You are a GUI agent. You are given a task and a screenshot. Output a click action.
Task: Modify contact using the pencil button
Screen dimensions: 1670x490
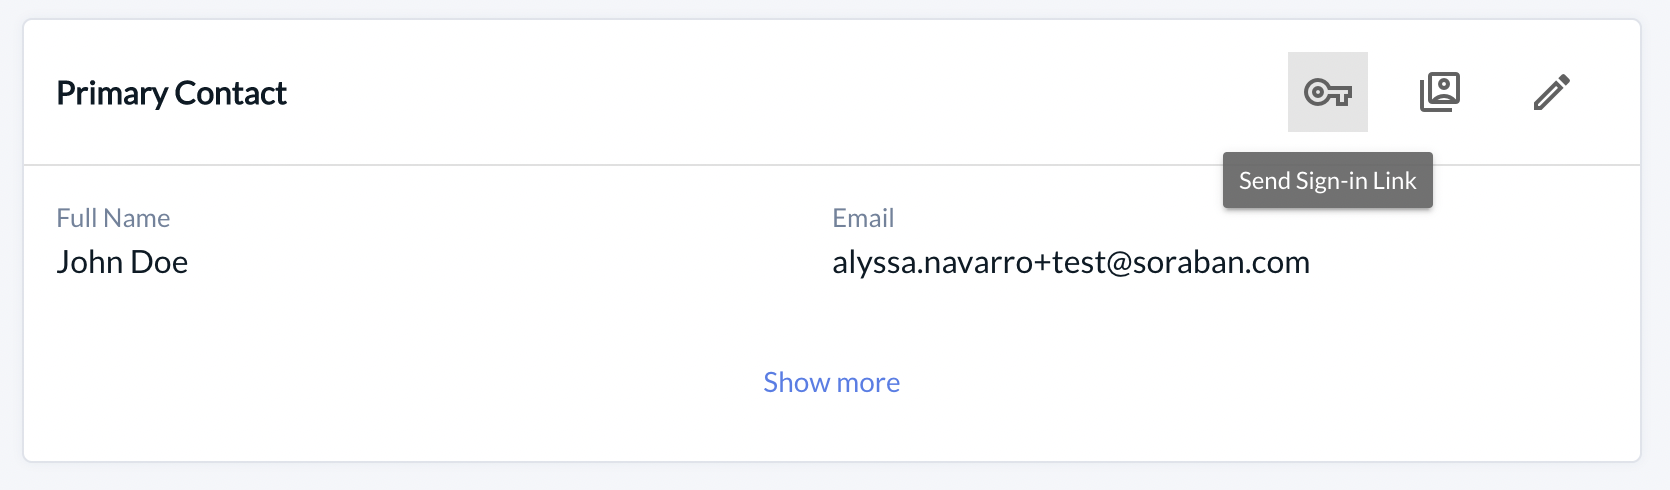pos(1552,92)
